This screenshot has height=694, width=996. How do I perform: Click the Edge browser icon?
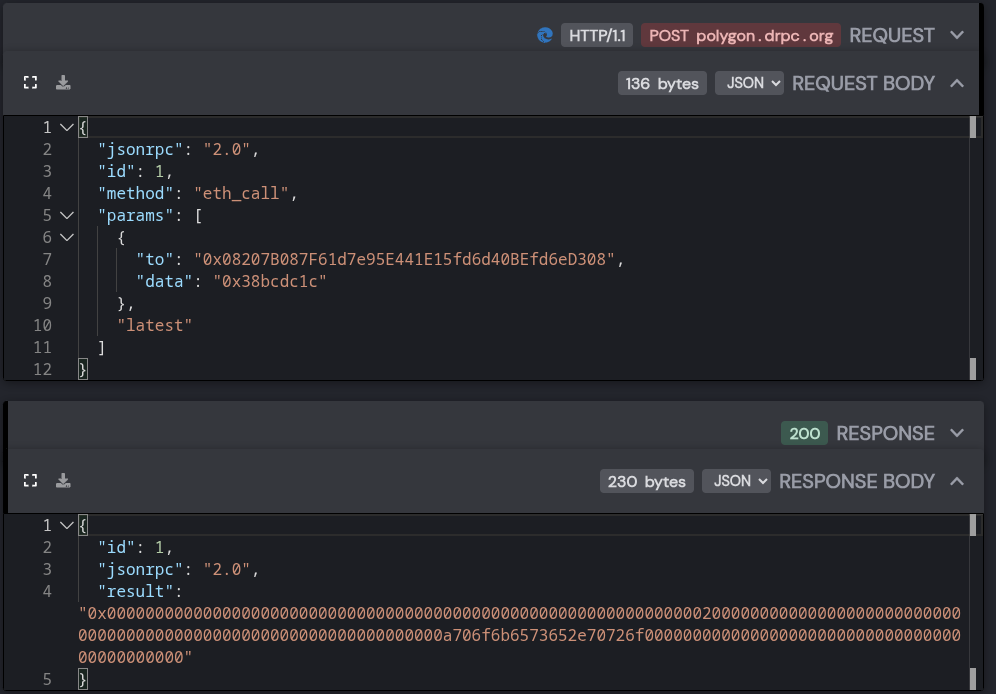point(544,35)
